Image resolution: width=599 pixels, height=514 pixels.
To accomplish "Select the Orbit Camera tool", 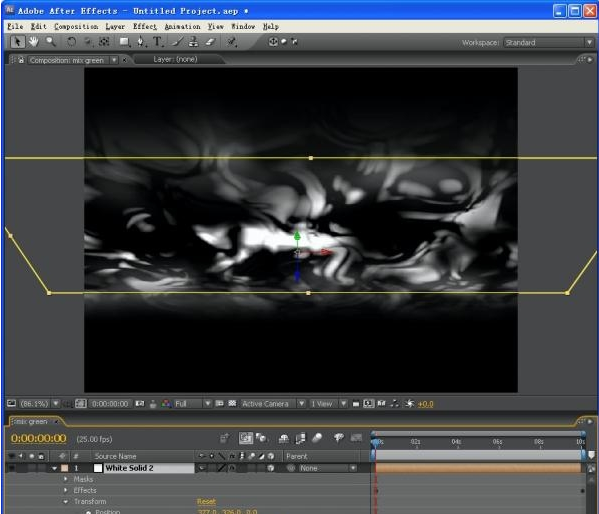I will coord(88,42).
